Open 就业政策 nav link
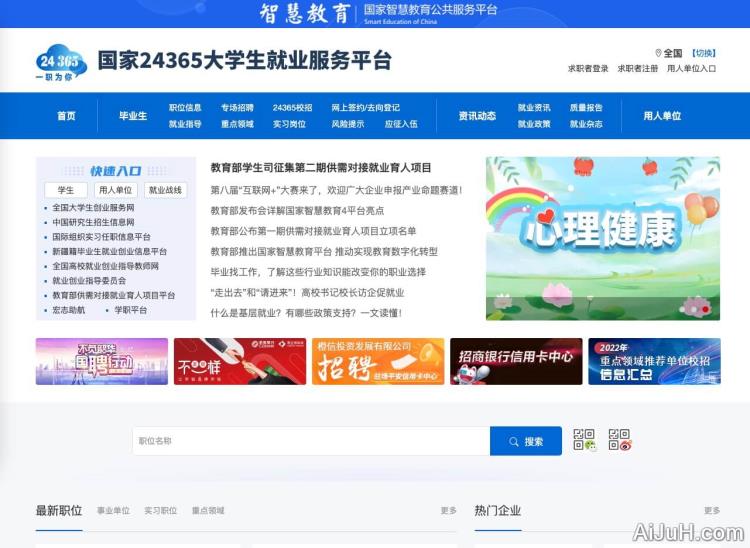This screenshot has height=548, width=750. pos(534,124)
